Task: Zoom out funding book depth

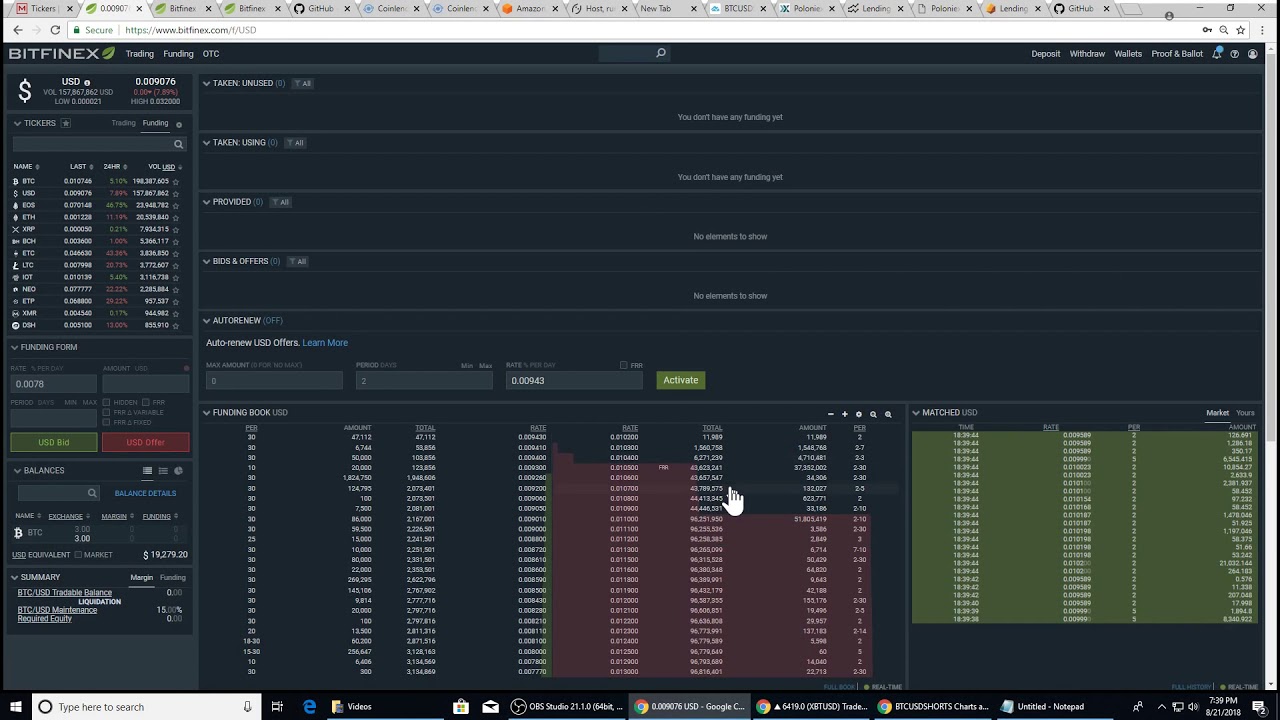Action: 873,413
